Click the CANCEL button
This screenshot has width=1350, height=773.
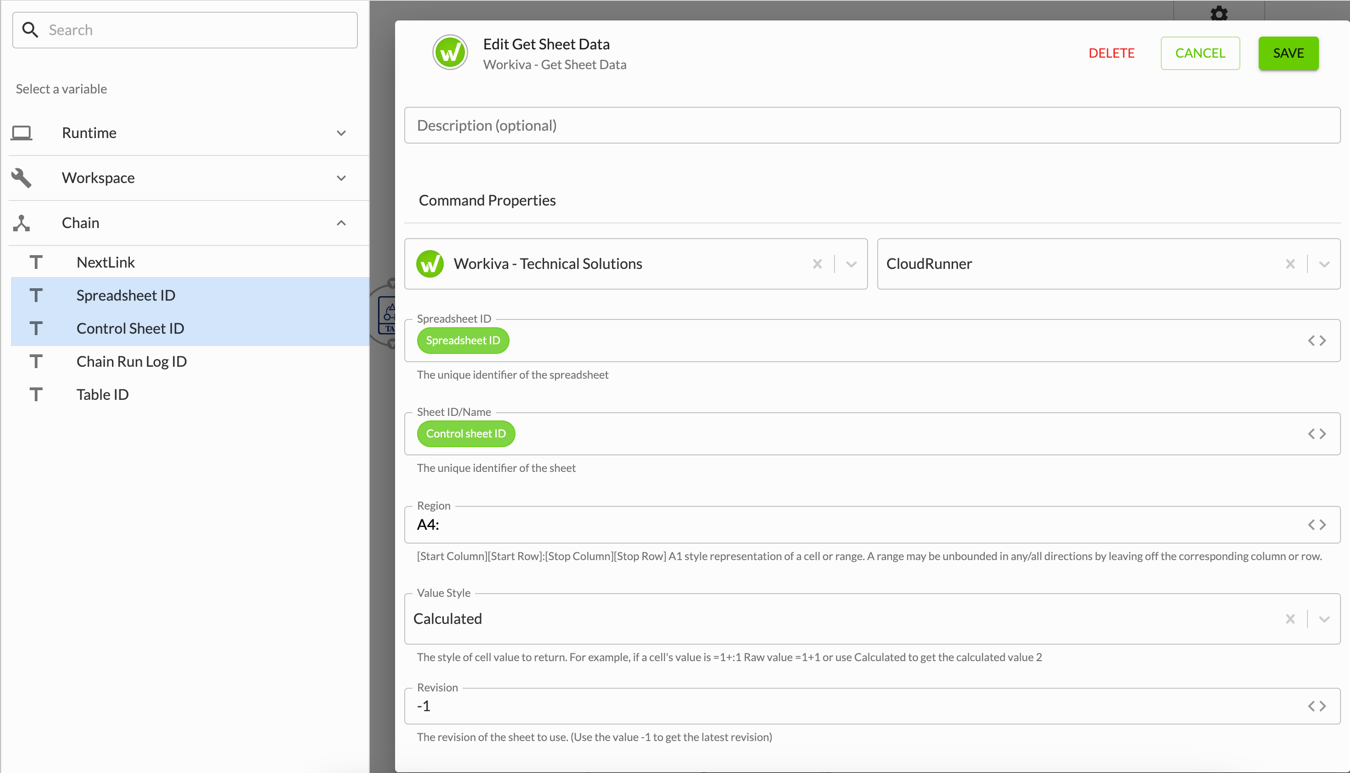[x=1200, y=53]
